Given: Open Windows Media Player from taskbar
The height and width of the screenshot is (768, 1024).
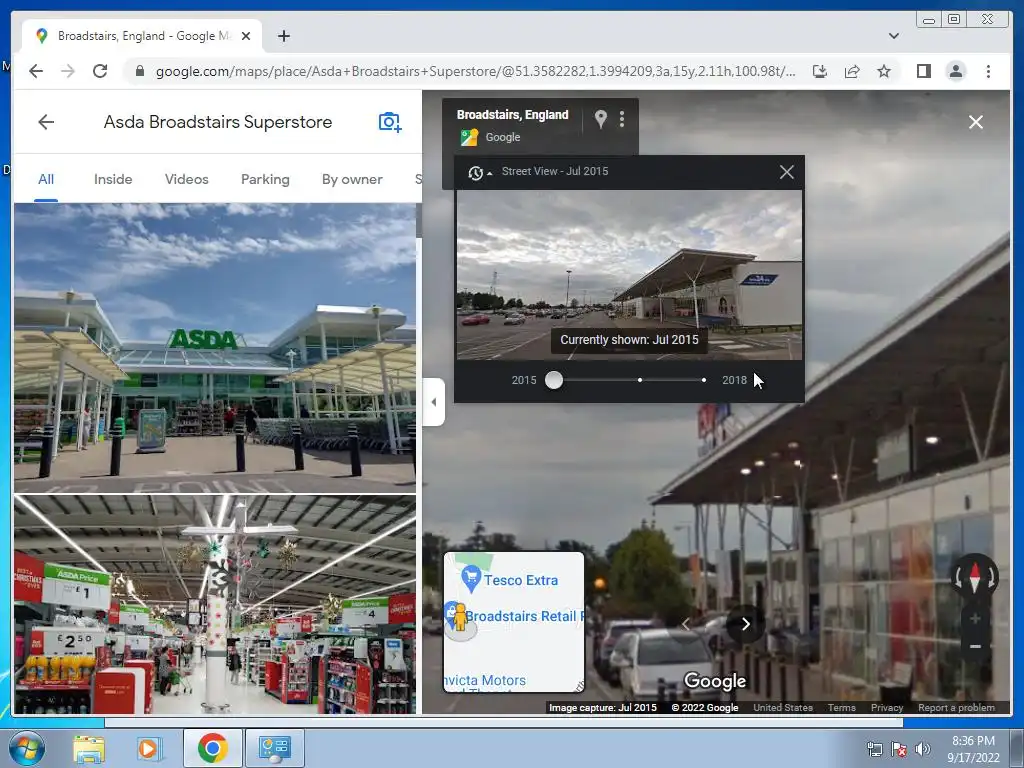Looking at the screenshot, I should coord(149,748).
